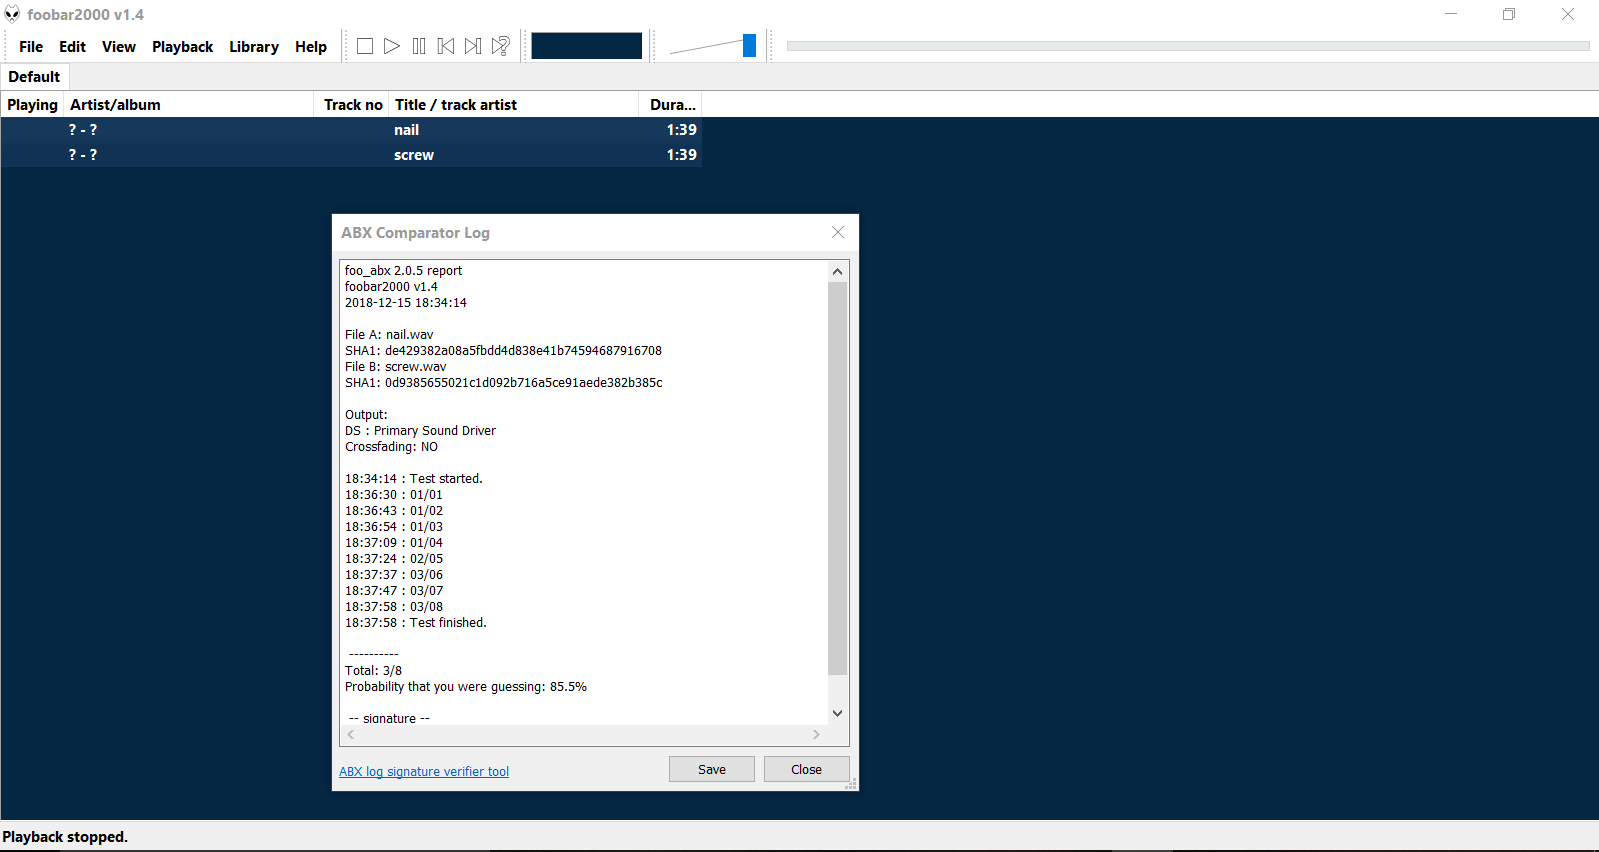
Task: Click the 'Crossfading: NO' log line
Action: click(x=391, y=447)
